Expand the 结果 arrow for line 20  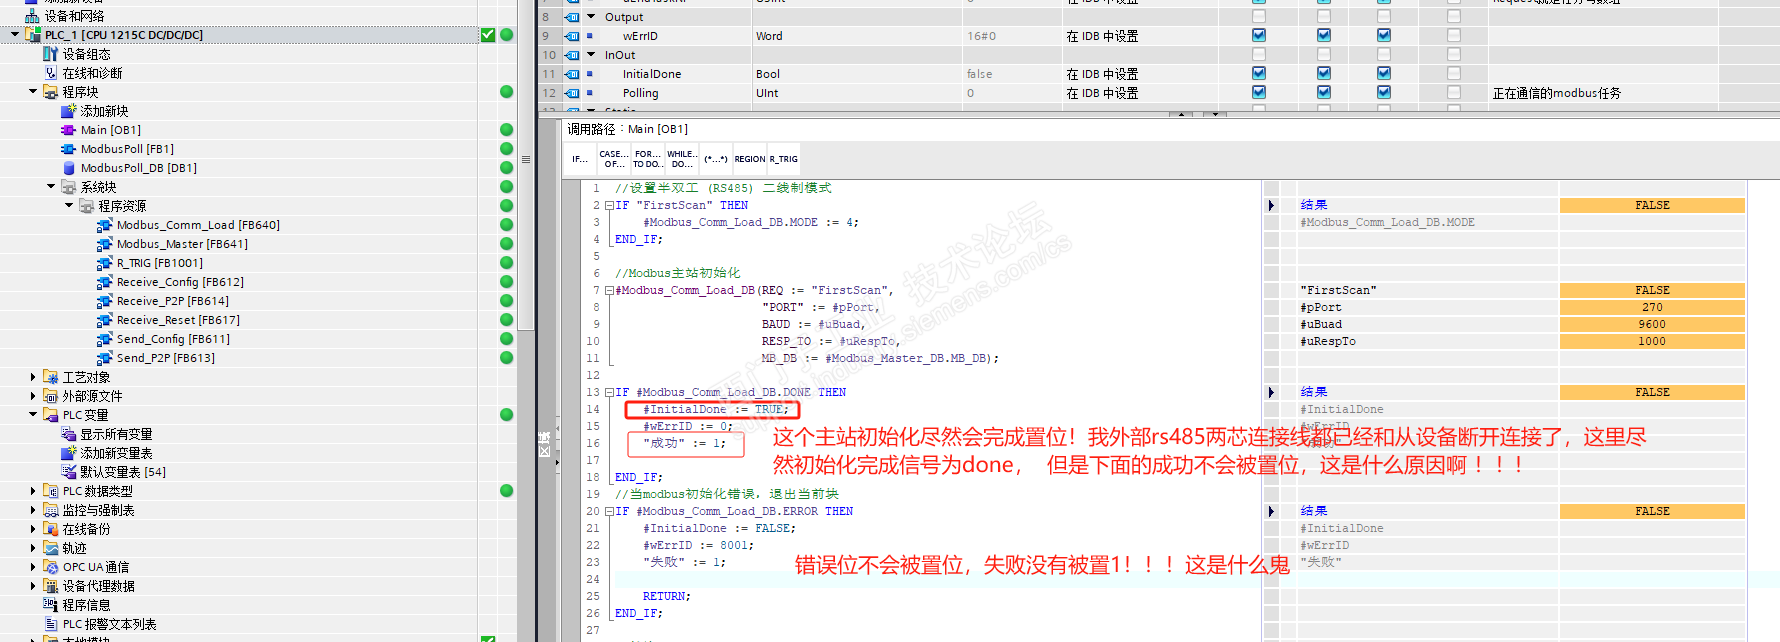pyautogui.click(x=1271, y=512)
